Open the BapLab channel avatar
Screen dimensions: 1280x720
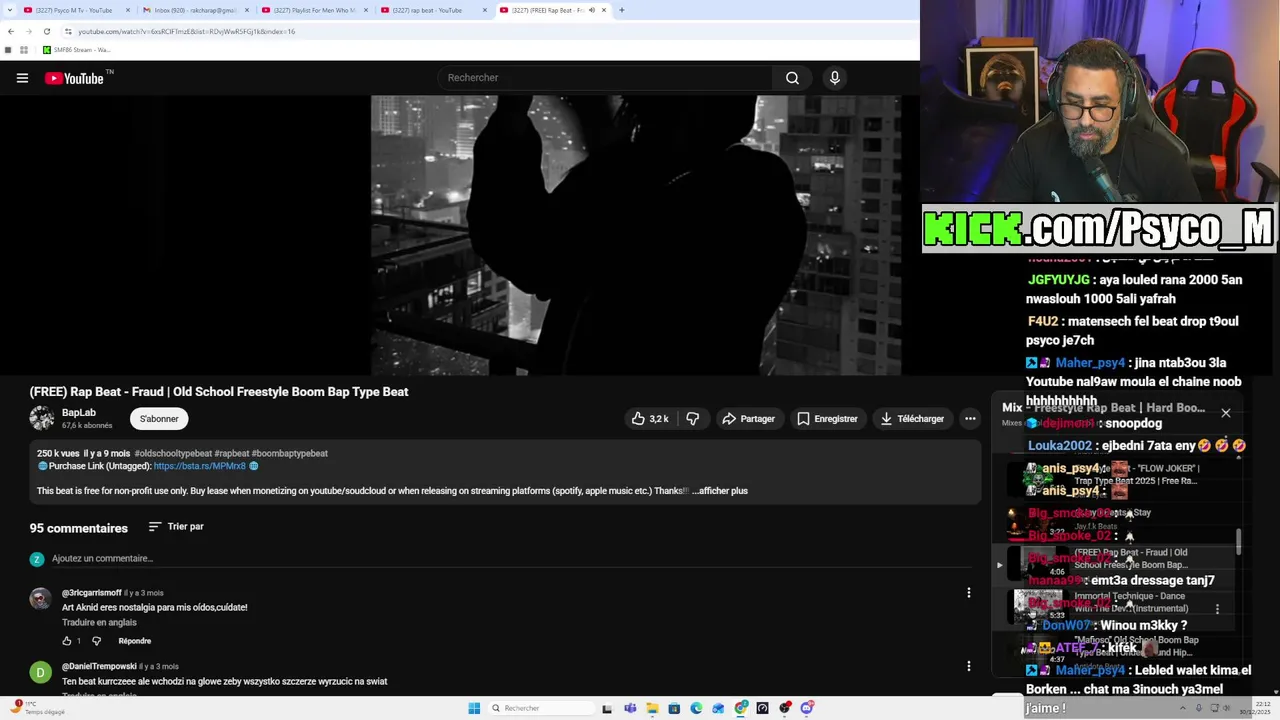(x=42, y=418)
